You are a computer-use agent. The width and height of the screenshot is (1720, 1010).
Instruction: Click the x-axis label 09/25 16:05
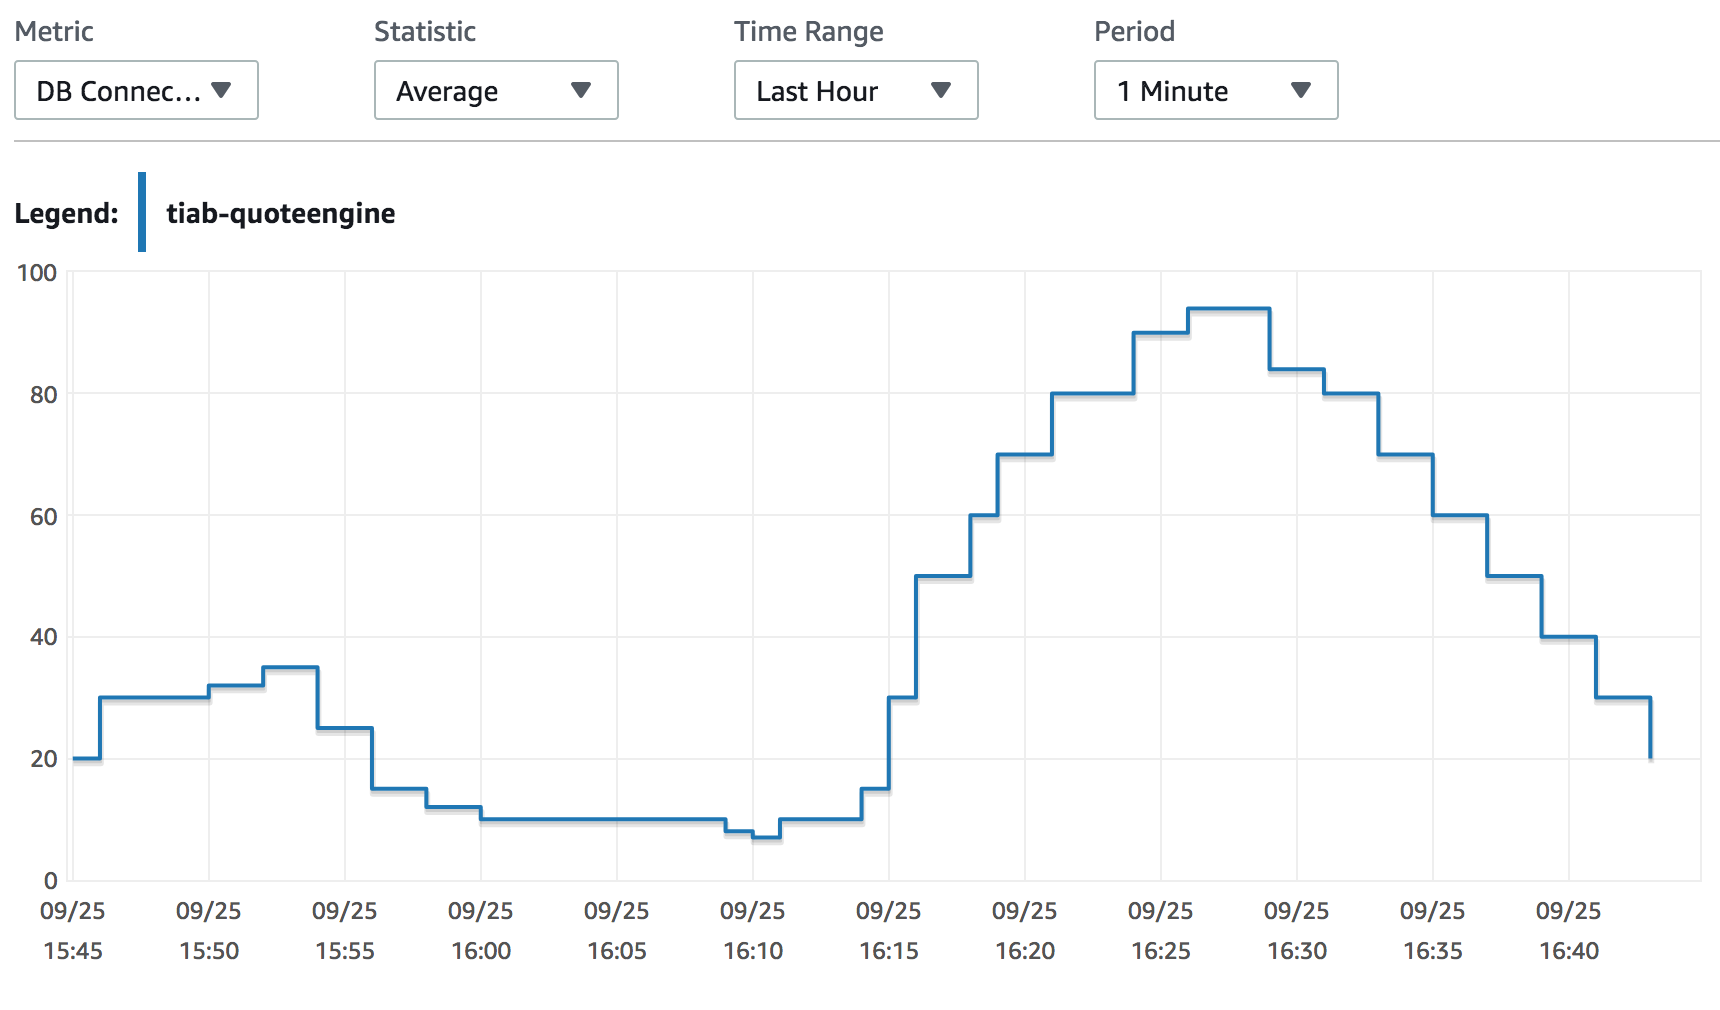(617, 931)
